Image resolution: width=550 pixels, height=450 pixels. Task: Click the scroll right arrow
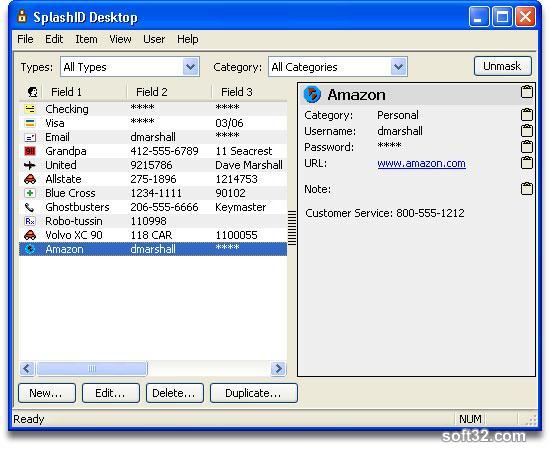(278, 369)
